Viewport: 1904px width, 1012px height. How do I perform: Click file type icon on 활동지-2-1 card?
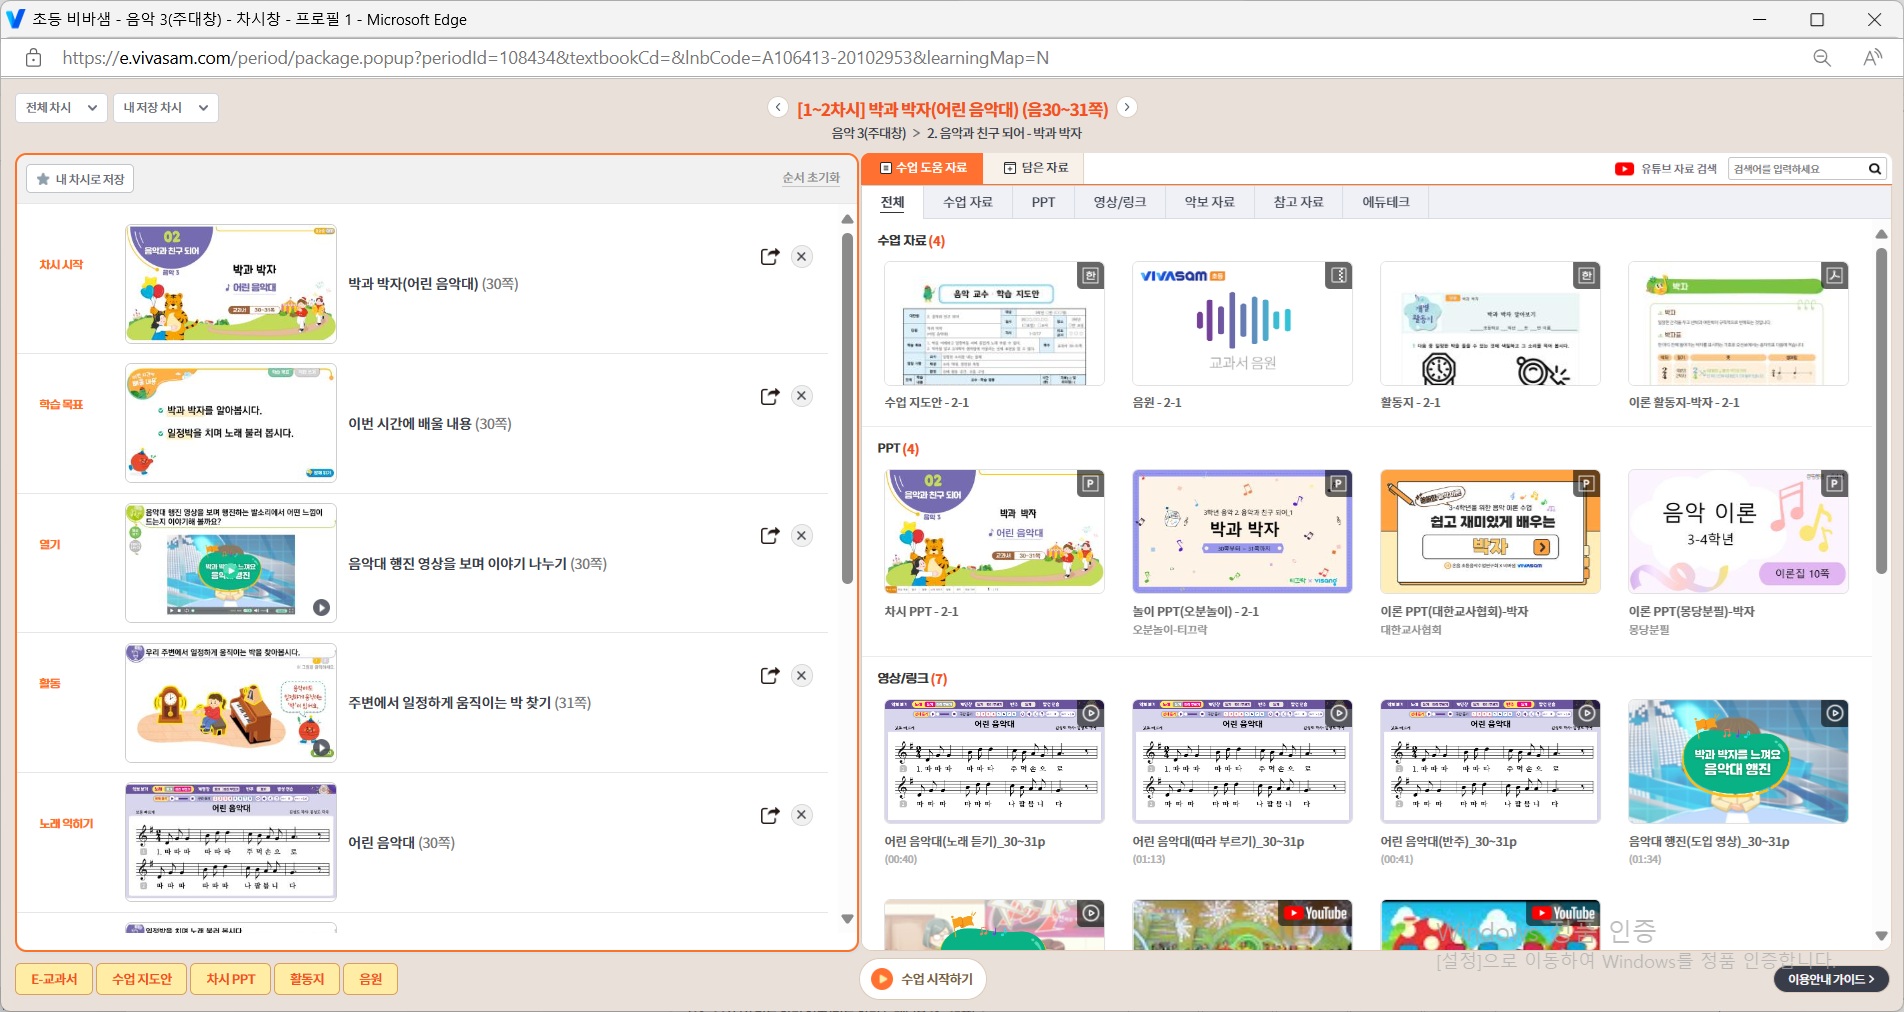click(1587, 275)
